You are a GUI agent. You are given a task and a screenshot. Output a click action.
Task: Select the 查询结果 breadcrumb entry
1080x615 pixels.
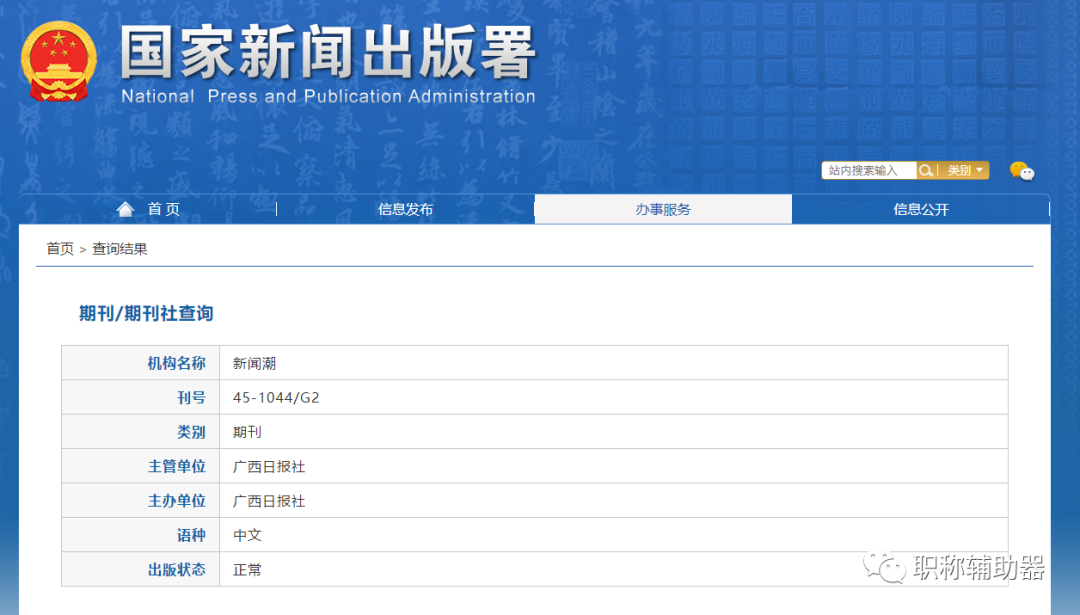point(120,248)
